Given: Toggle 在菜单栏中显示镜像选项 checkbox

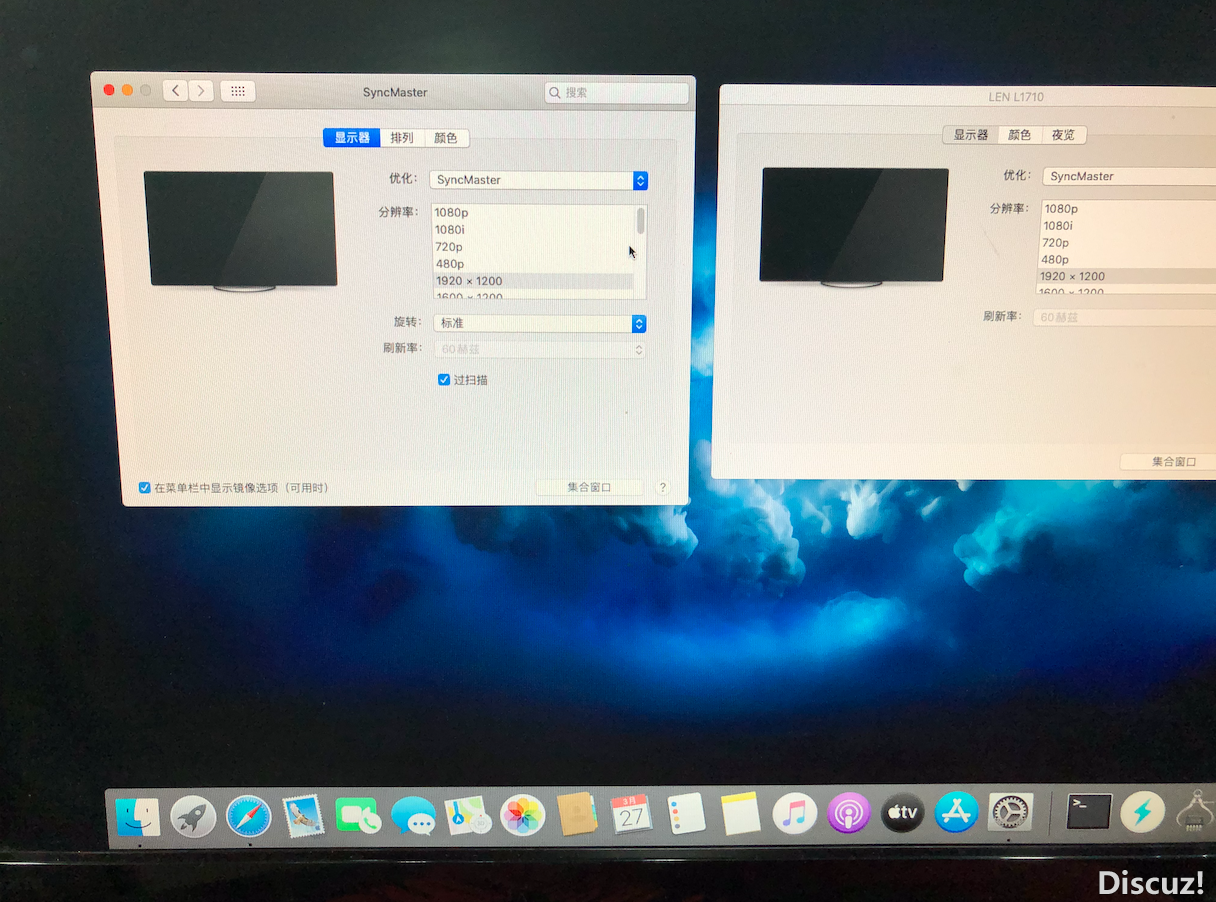Looking at the screenshot, I should tap(144, 488).
